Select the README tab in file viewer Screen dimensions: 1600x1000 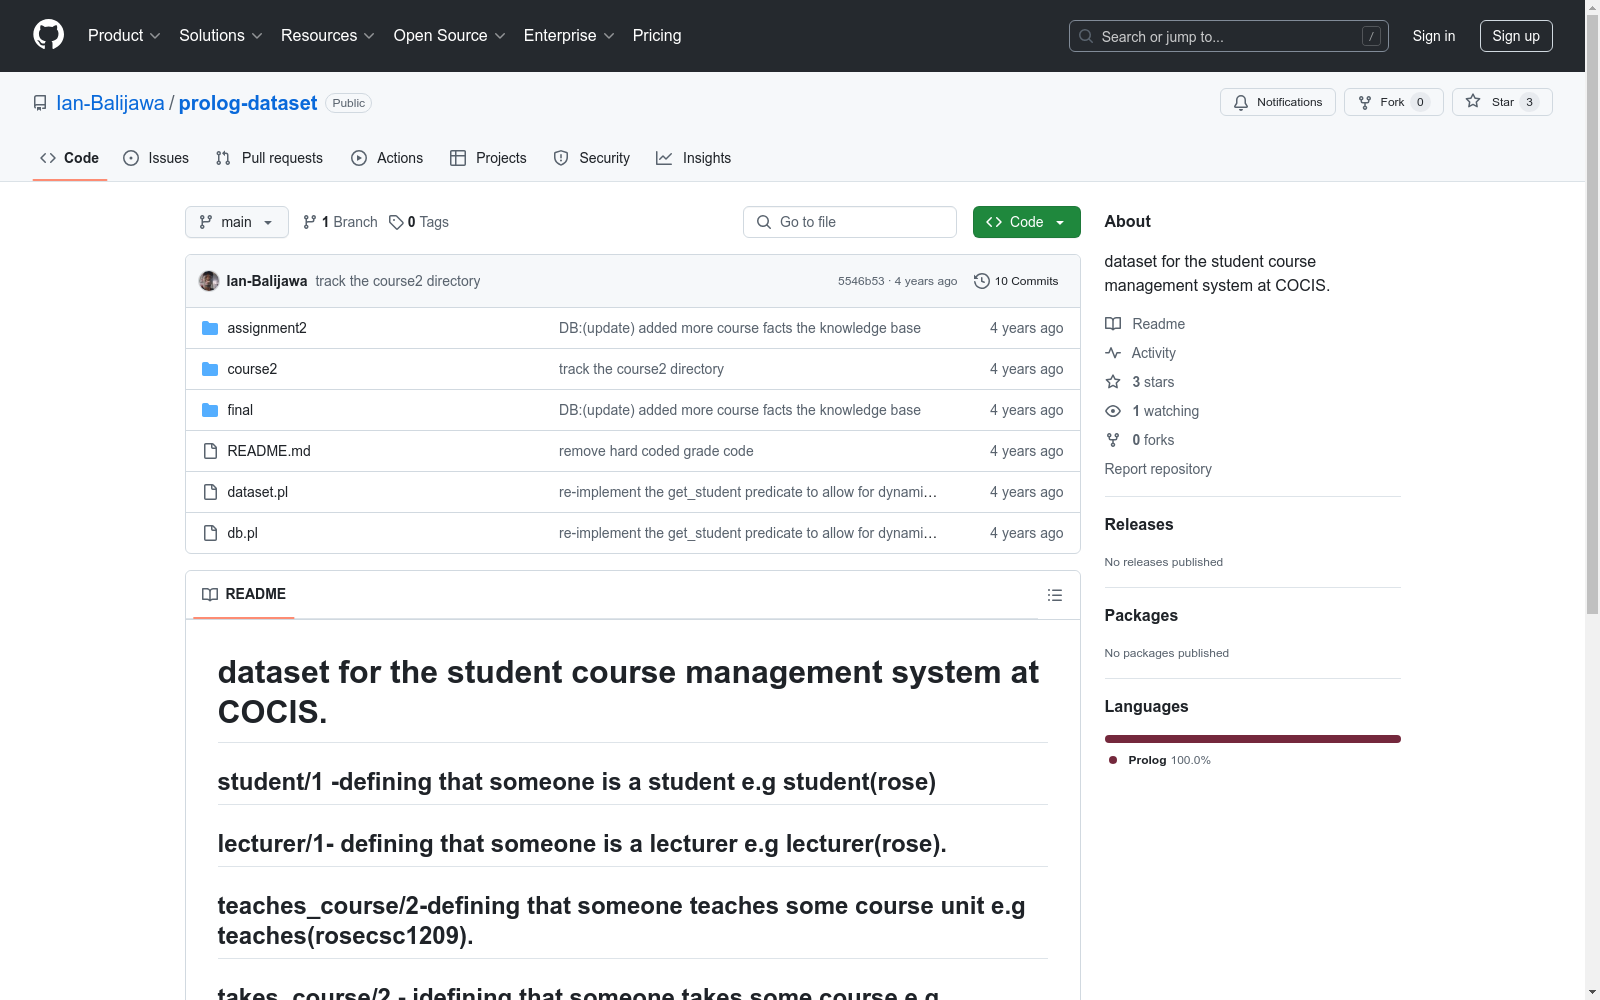[x=244, y=594]
